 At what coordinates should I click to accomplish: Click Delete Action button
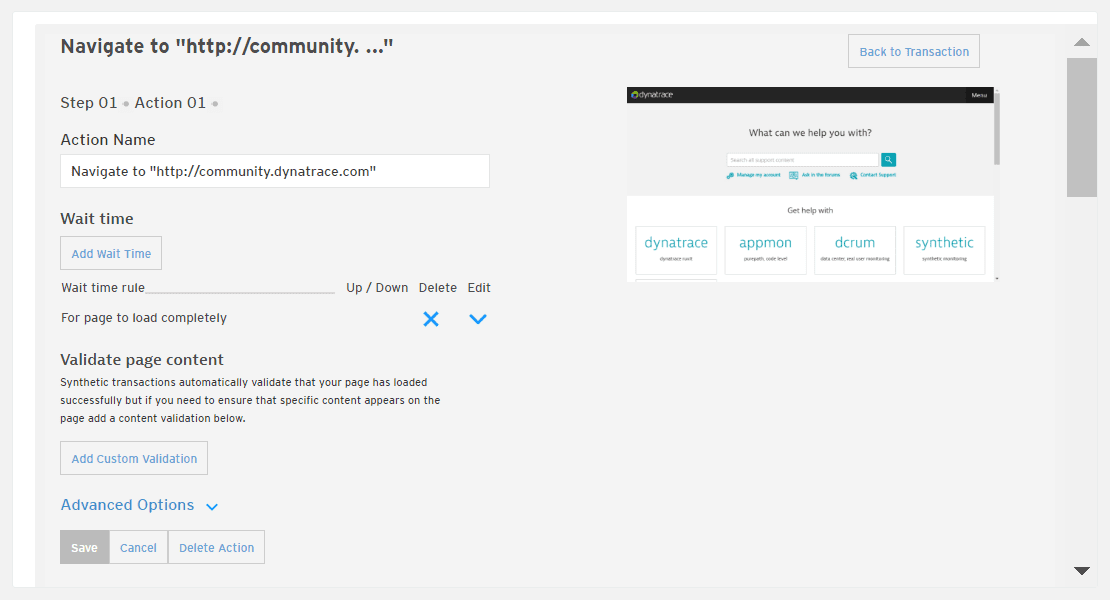click(217, 548)
